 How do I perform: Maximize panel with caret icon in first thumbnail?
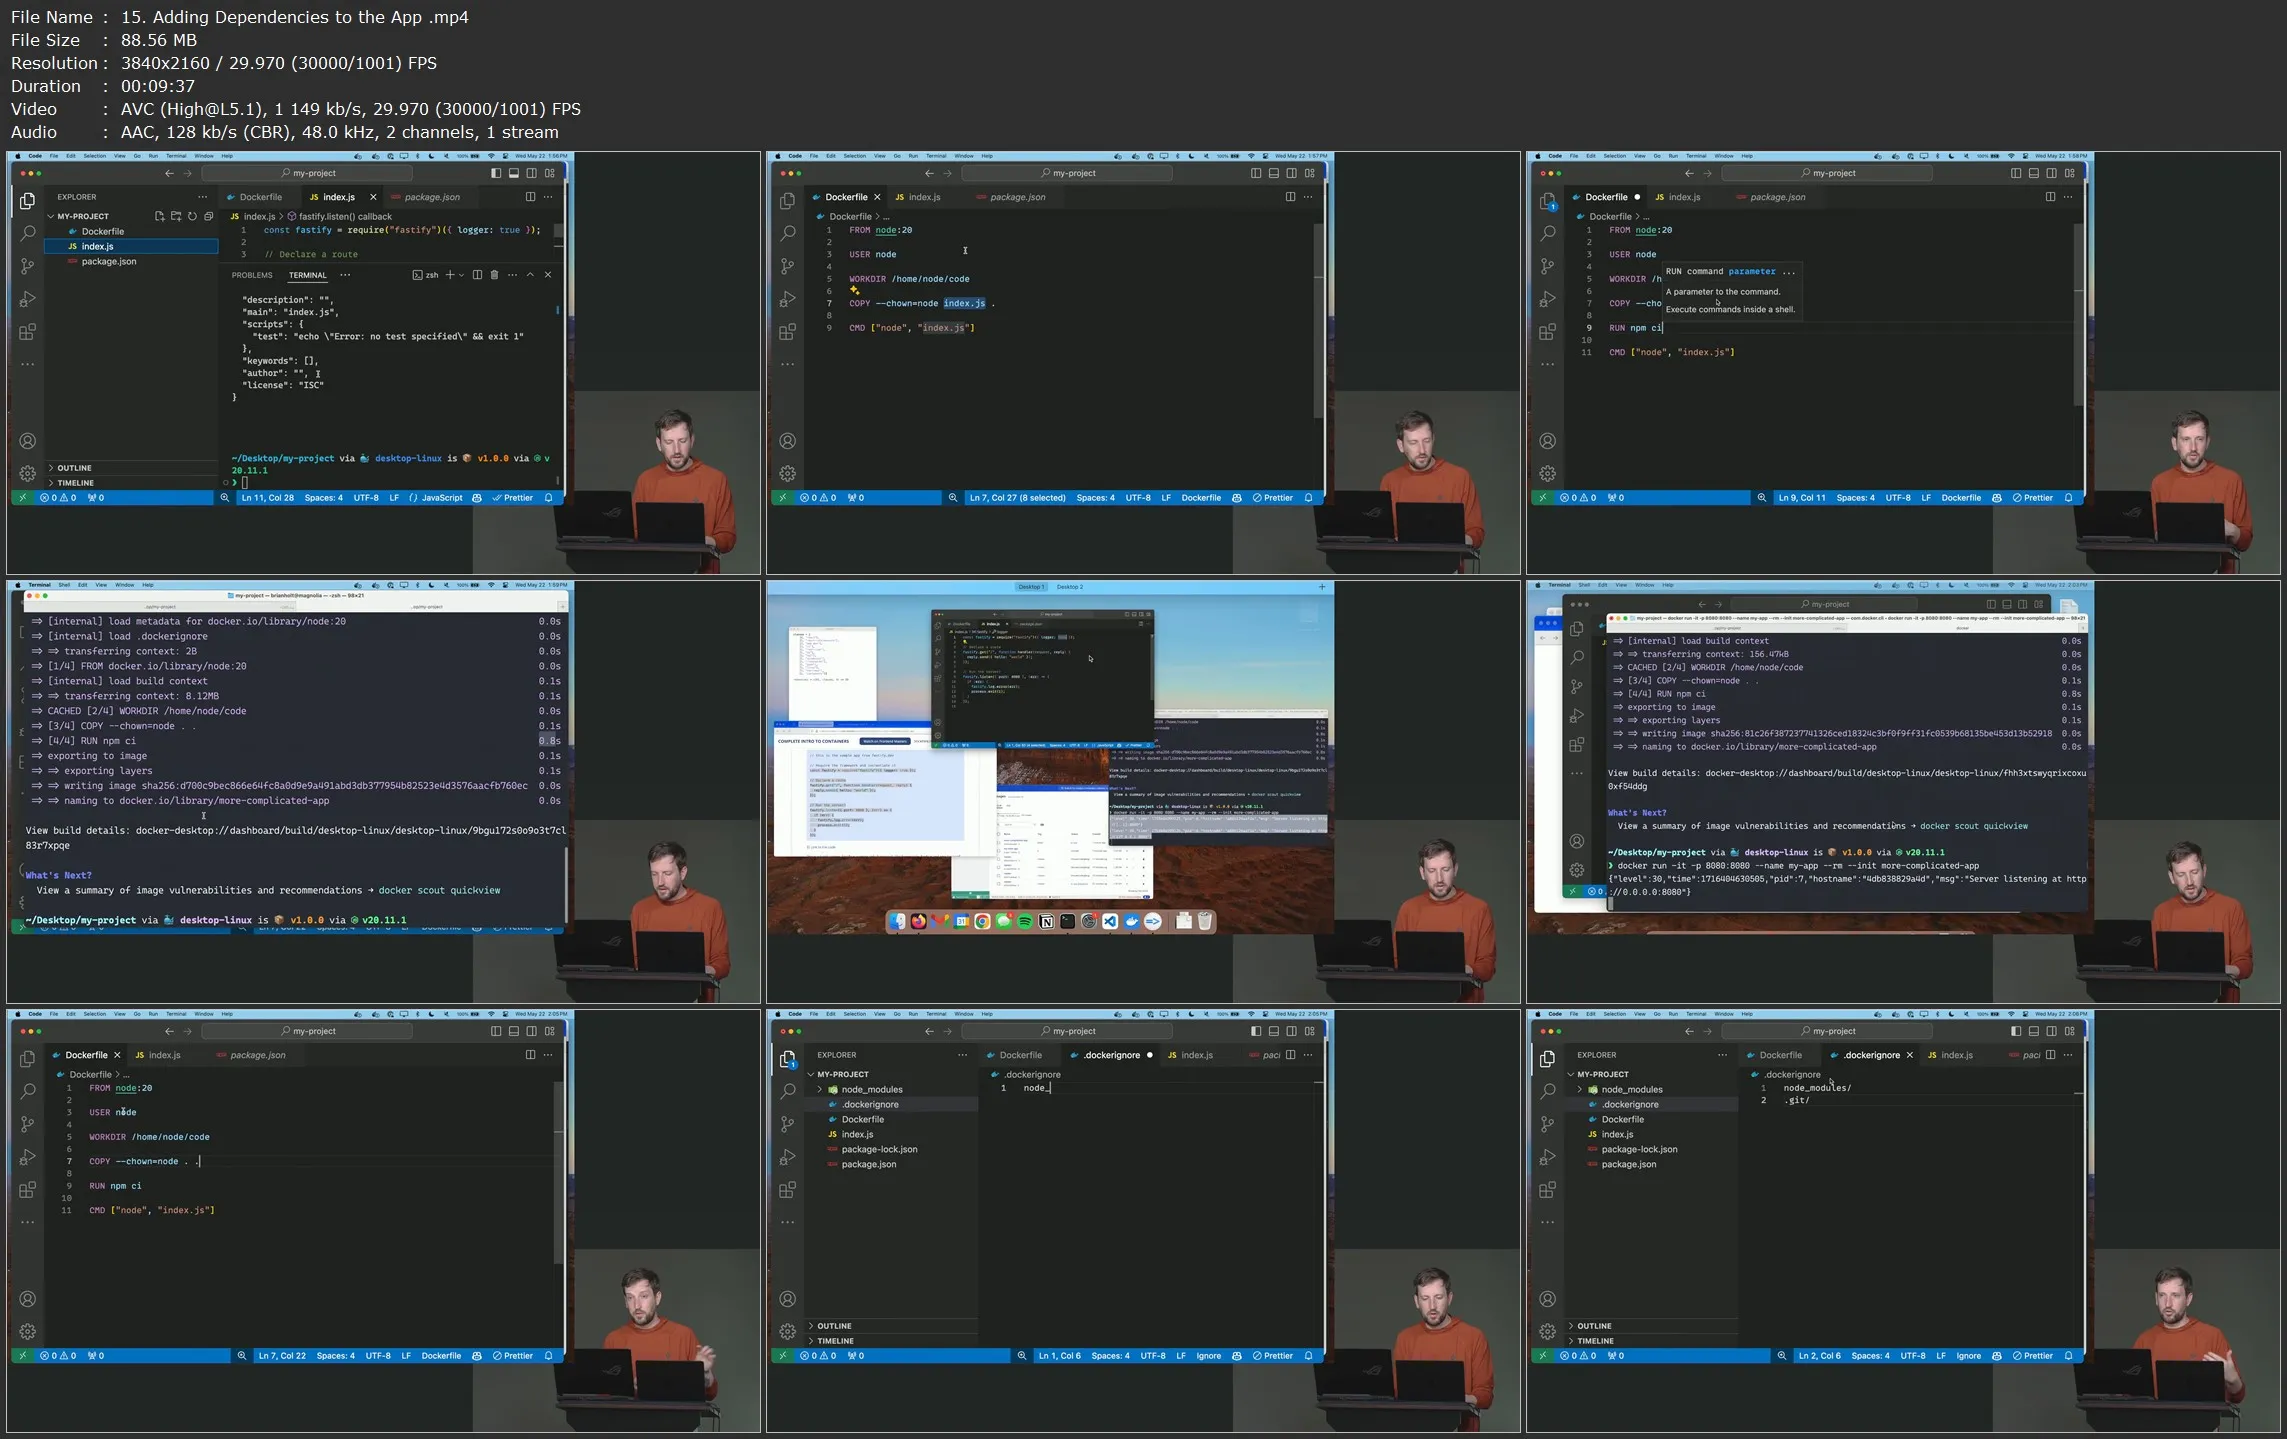(530, 275)
